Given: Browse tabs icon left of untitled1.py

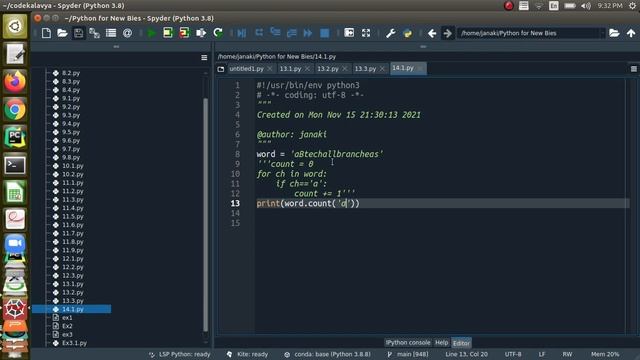Looking at the screenshot, I should (x=221, y=69).
